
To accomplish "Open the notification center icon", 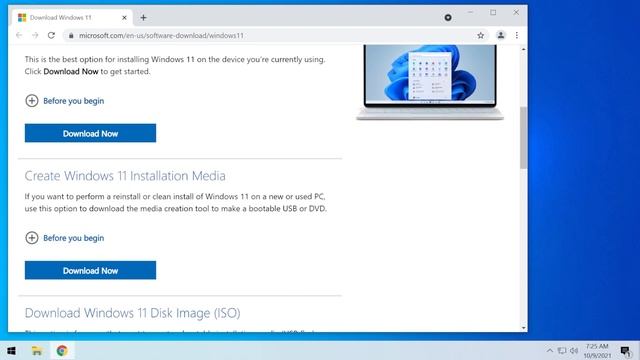I will click(626, 351).
